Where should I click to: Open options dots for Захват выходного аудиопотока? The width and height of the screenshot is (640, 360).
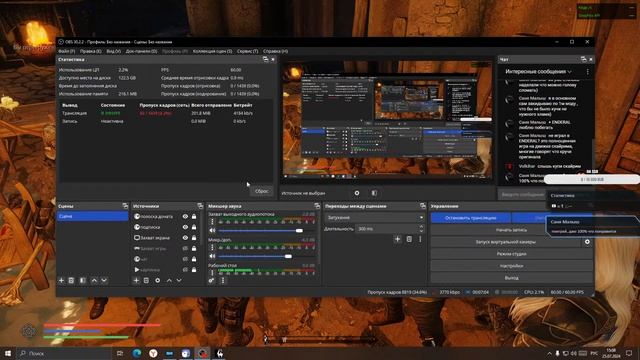pyautogui.click(x=212, y=222)
